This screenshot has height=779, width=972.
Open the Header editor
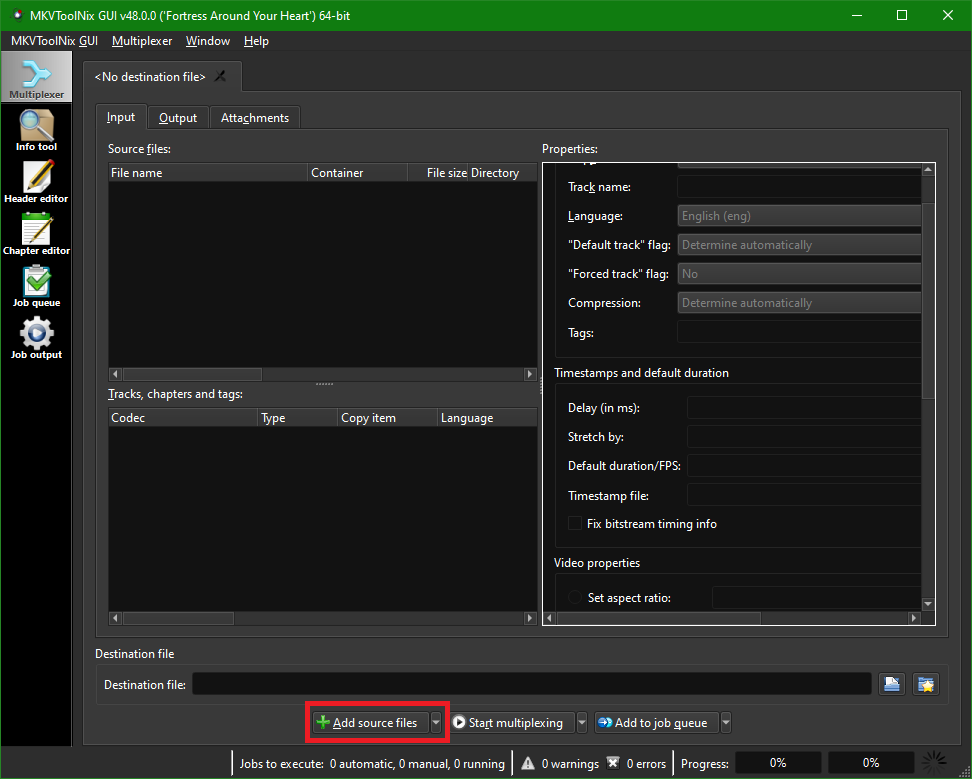36,182
